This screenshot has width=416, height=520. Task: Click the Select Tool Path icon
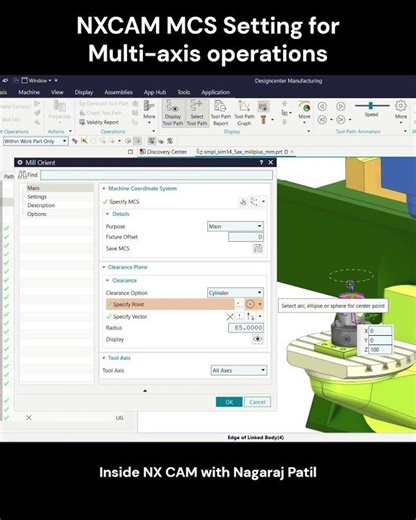pos(197,113)
